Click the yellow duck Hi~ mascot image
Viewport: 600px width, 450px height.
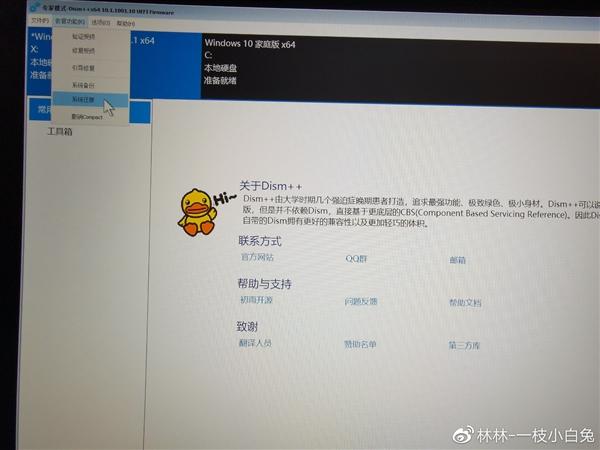(205, 211)
